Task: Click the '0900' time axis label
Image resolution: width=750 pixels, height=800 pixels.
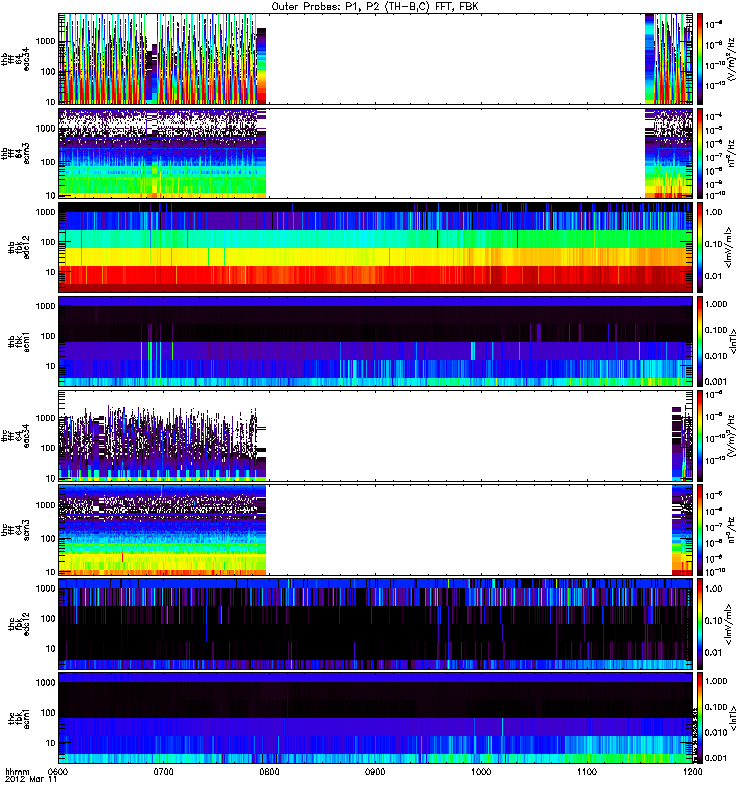Action: coord(375,772)
